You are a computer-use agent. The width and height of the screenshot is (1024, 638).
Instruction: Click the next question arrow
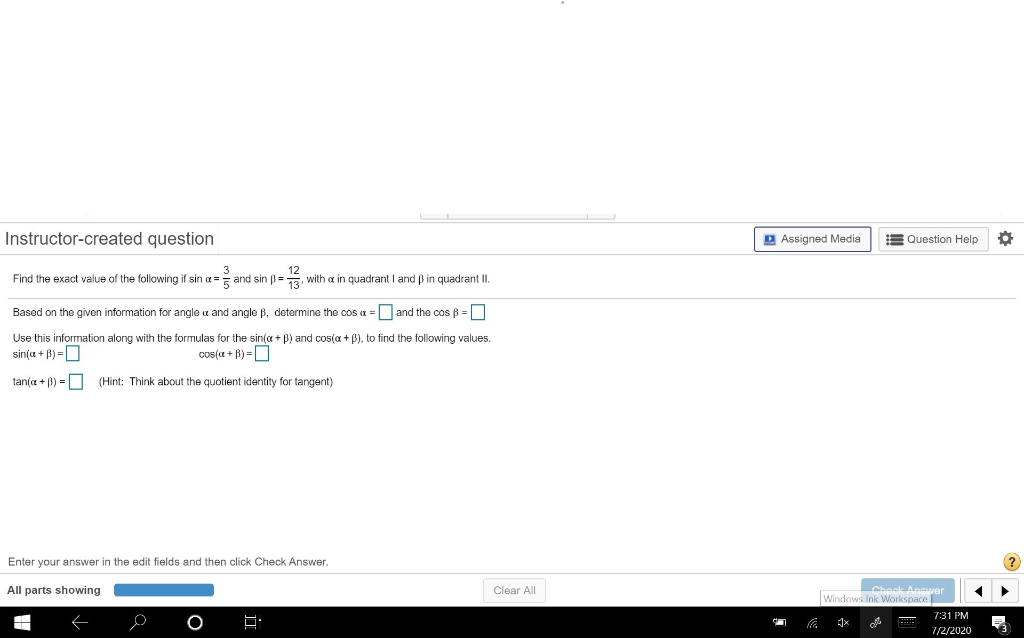[1004, 590]
